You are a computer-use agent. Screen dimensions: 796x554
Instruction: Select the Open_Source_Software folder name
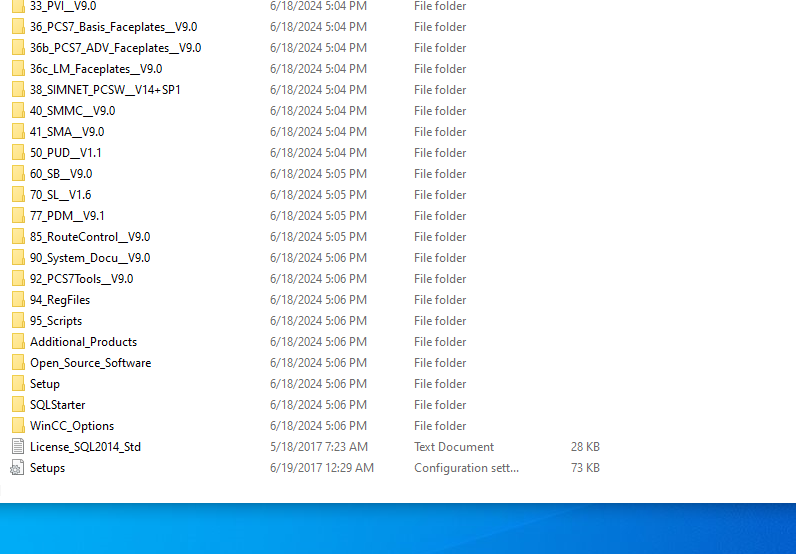[90, 363]
